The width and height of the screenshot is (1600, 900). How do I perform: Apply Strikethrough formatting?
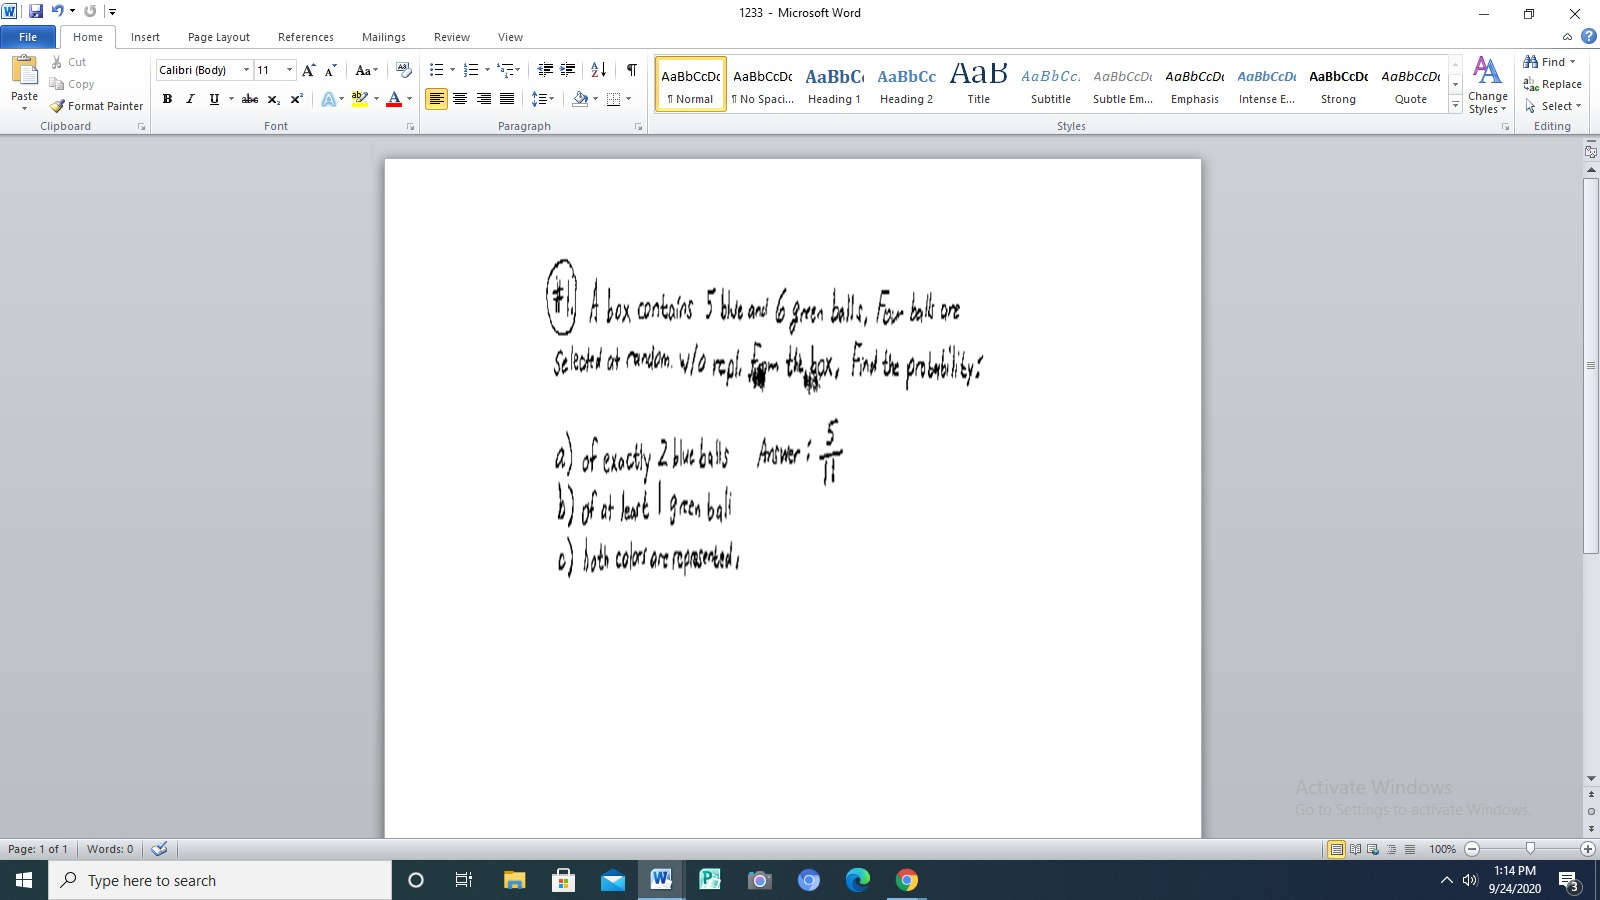(249, 99)
